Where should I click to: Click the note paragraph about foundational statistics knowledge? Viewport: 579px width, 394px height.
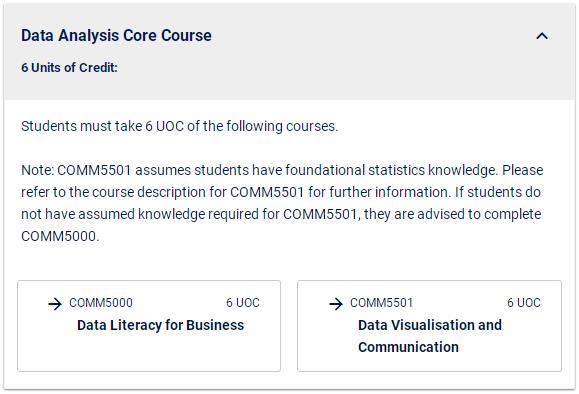pyautogui.click(x=282, y=203)
